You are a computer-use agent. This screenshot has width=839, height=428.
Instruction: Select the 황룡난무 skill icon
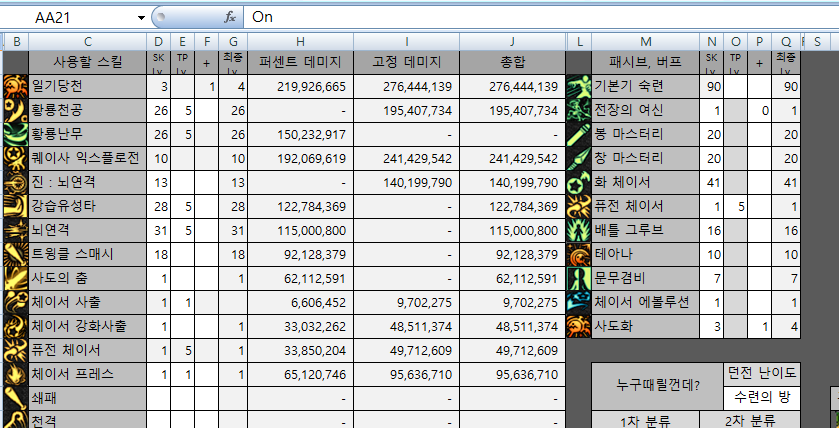tap(15, 135)
